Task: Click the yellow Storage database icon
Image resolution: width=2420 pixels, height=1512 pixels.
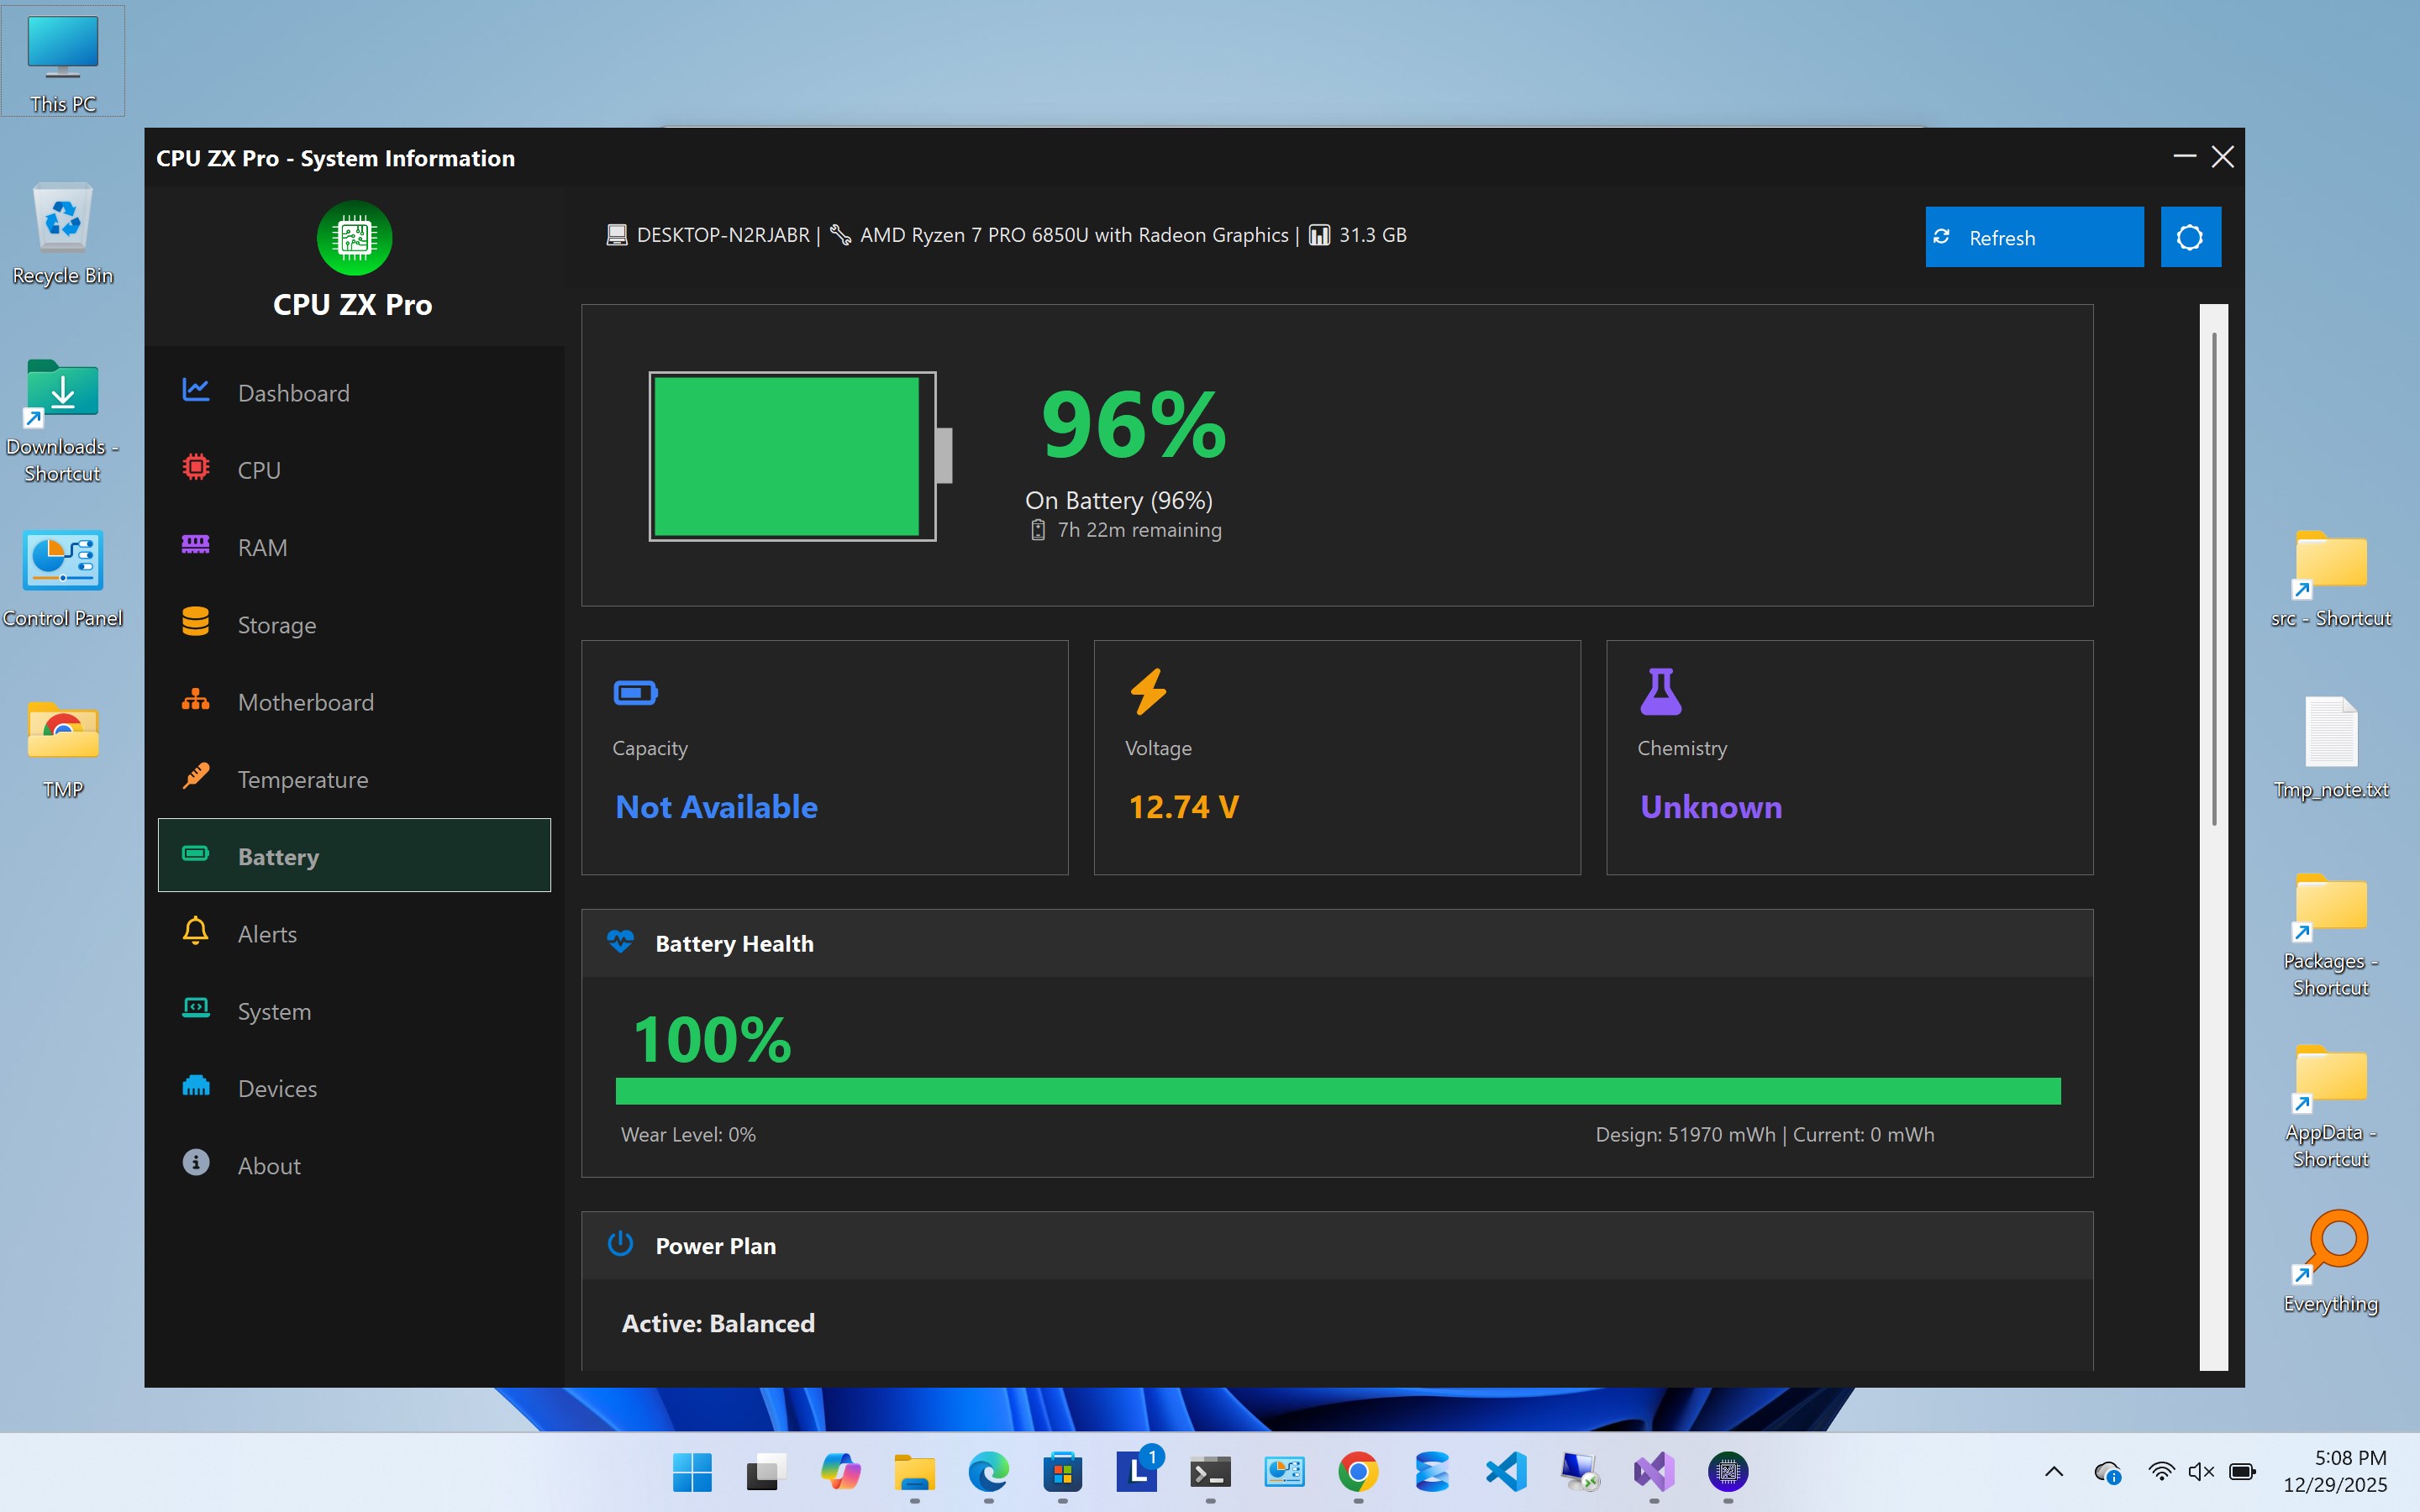Action: [x=196, y=621]
